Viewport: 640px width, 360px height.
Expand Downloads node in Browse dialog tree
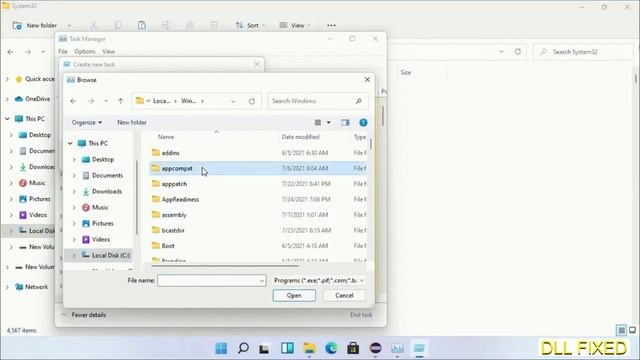pos(74,191)
